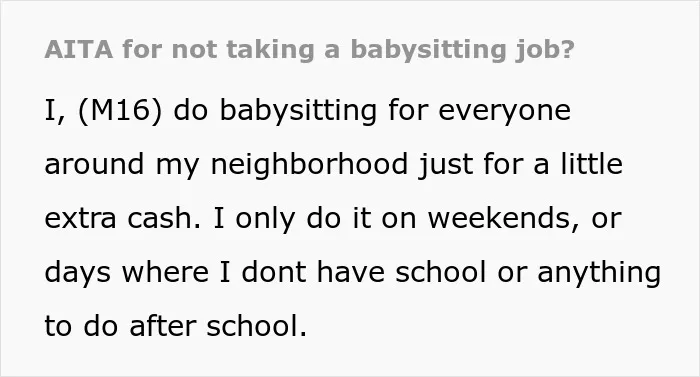Click the word 'after' in the last line
The height and width of the screenshot is (377, 700).
coord(162,326)
